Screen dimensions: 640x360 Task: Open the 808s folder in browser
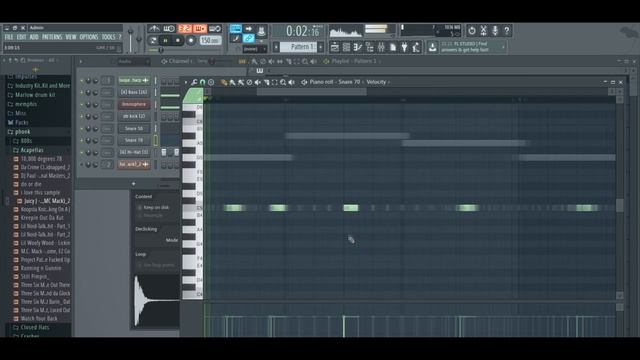[26, 141]
